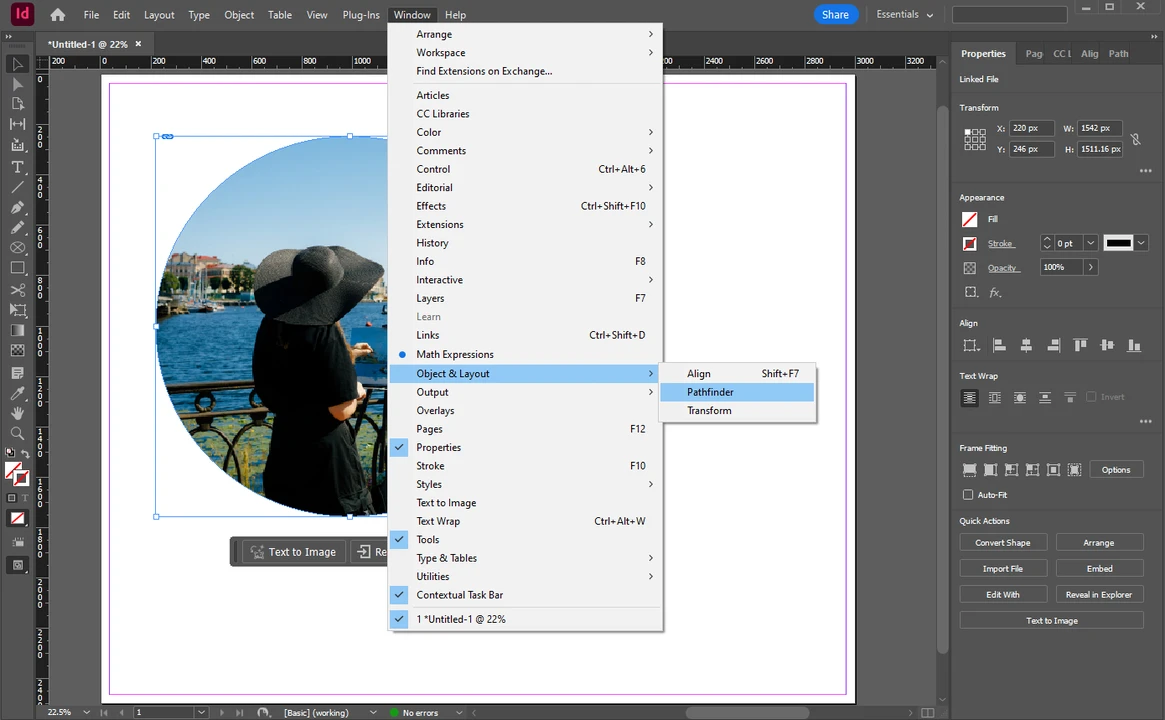Expand Arrange submenu in Window menu
This screenshot has width=1165, height=720.
[525, 34]
